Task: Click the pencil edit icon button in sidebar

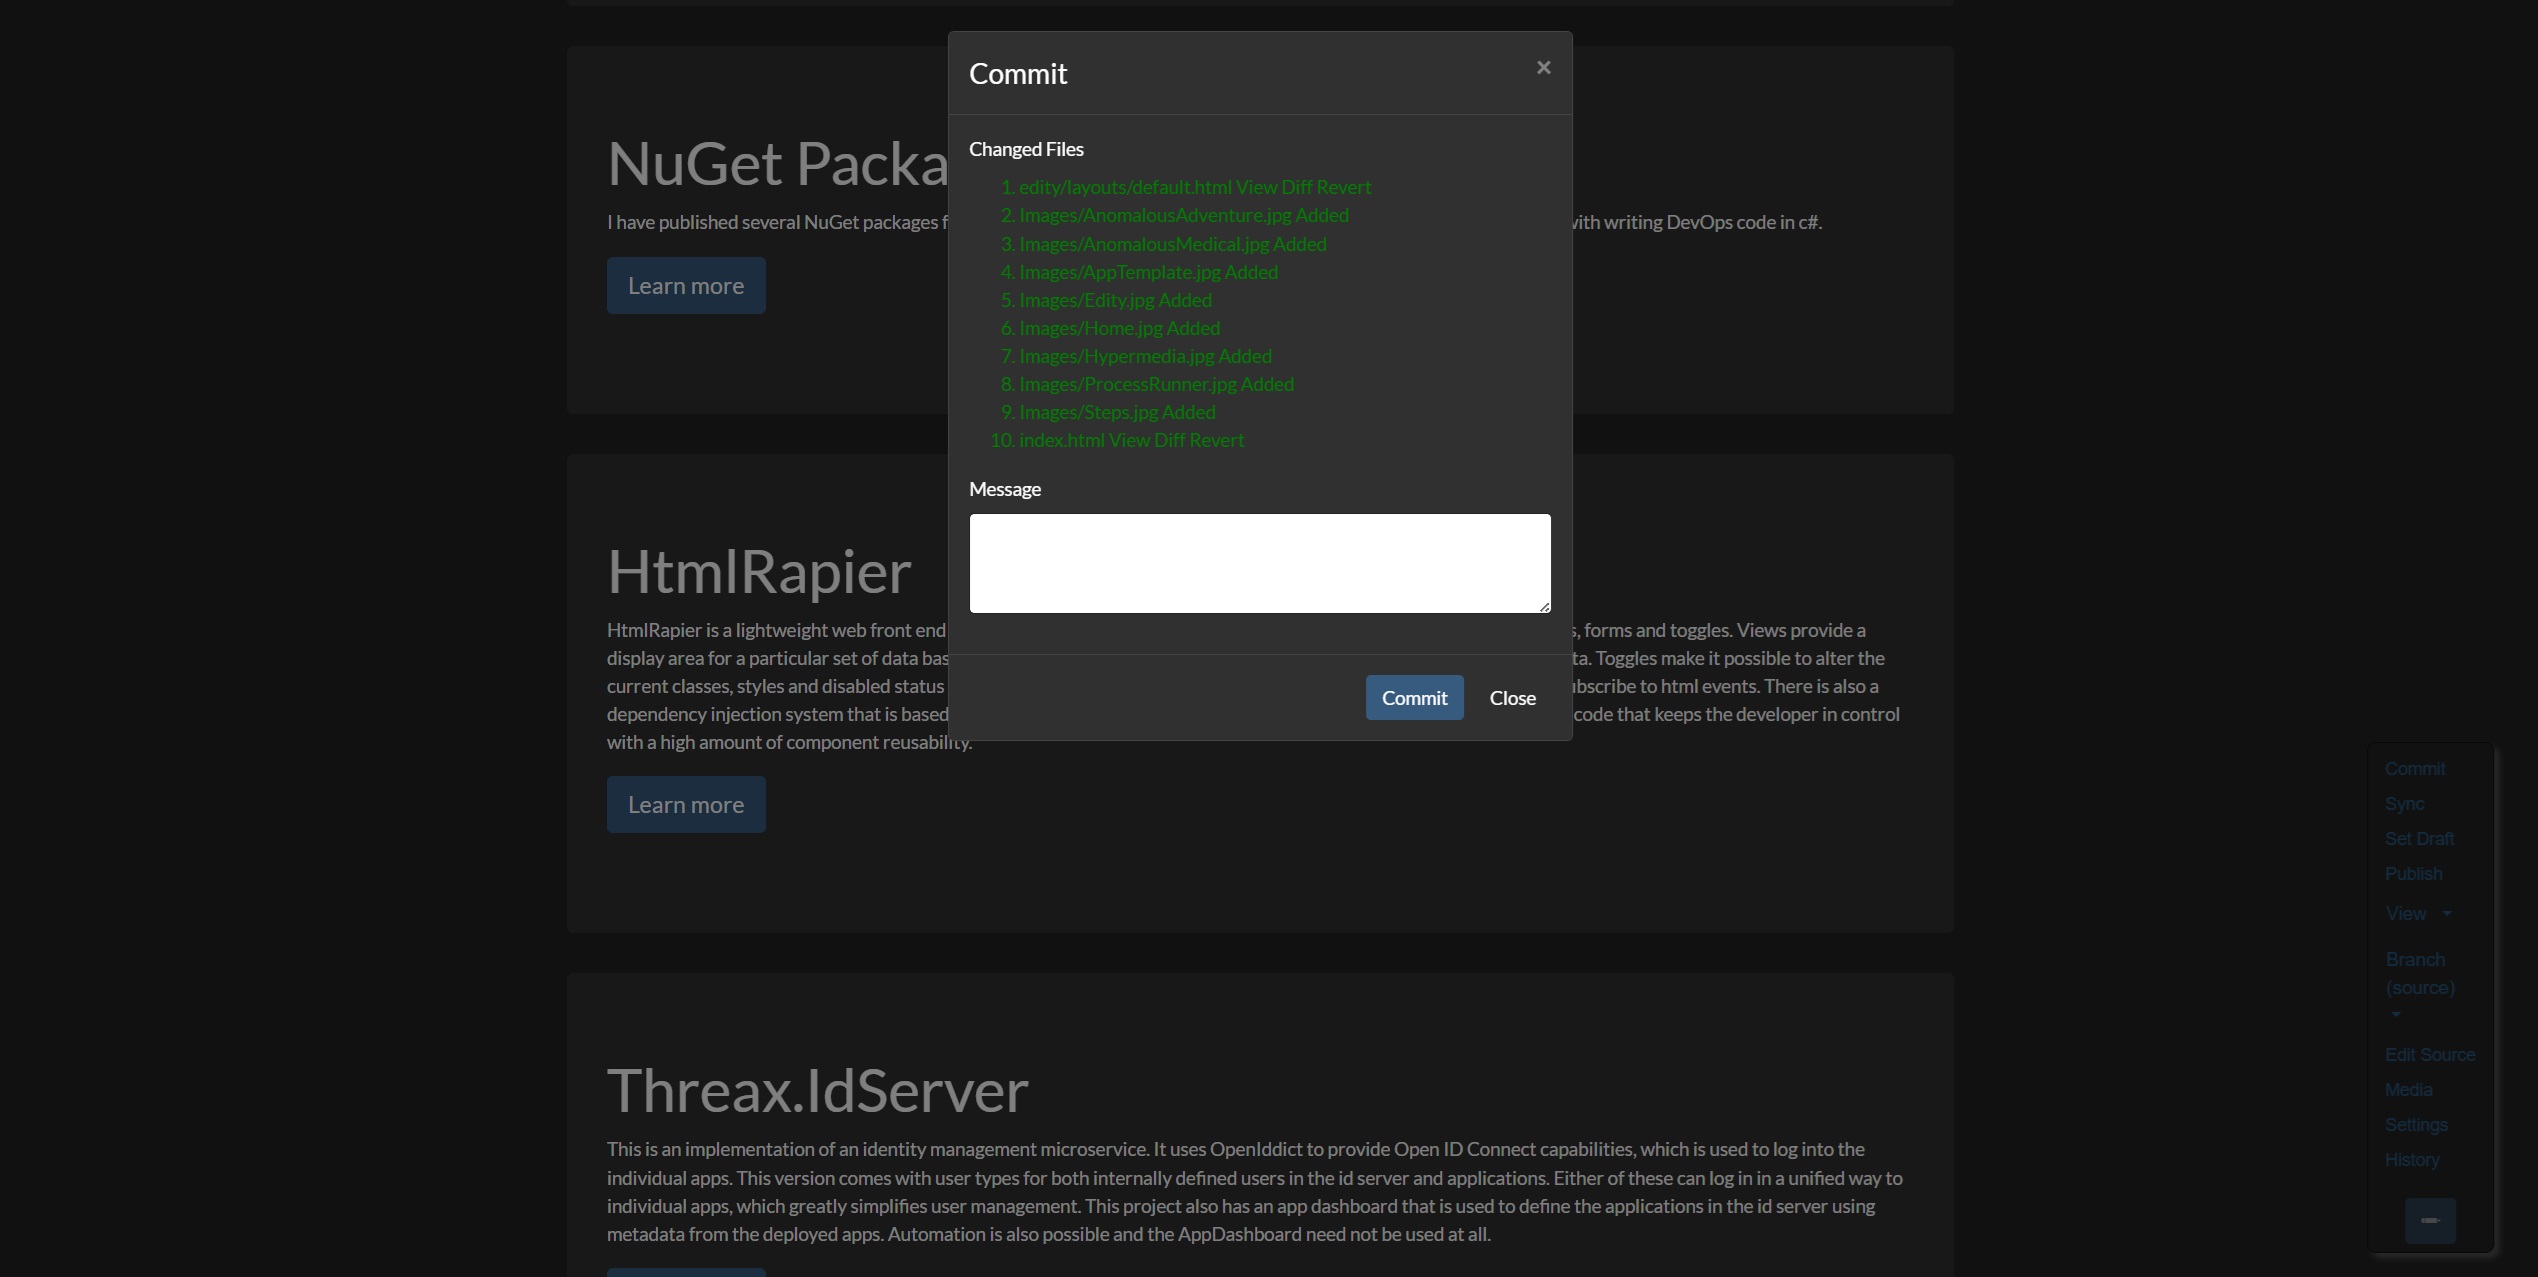Action: point(2429,1220)
